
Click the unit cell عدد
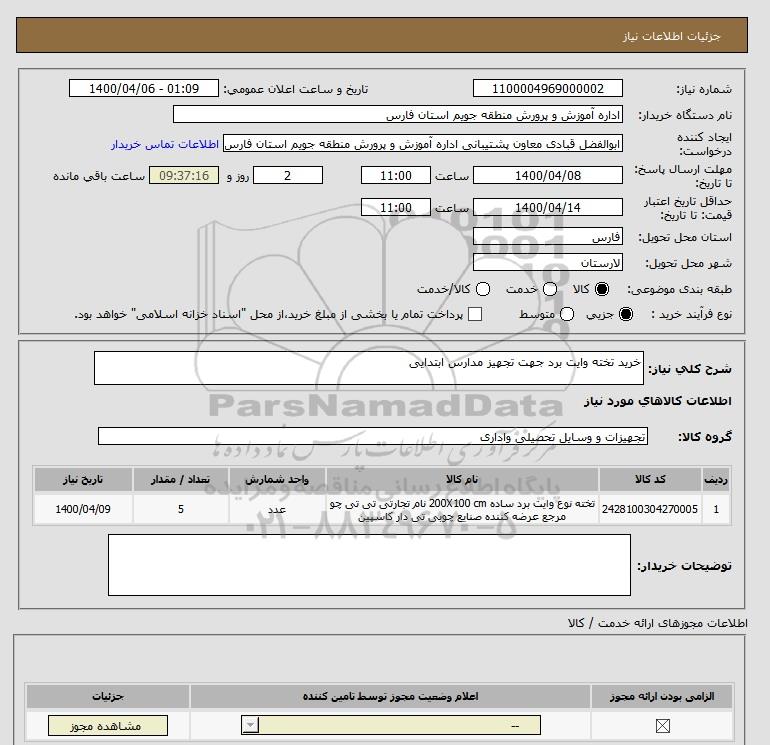tap(277, 509)
